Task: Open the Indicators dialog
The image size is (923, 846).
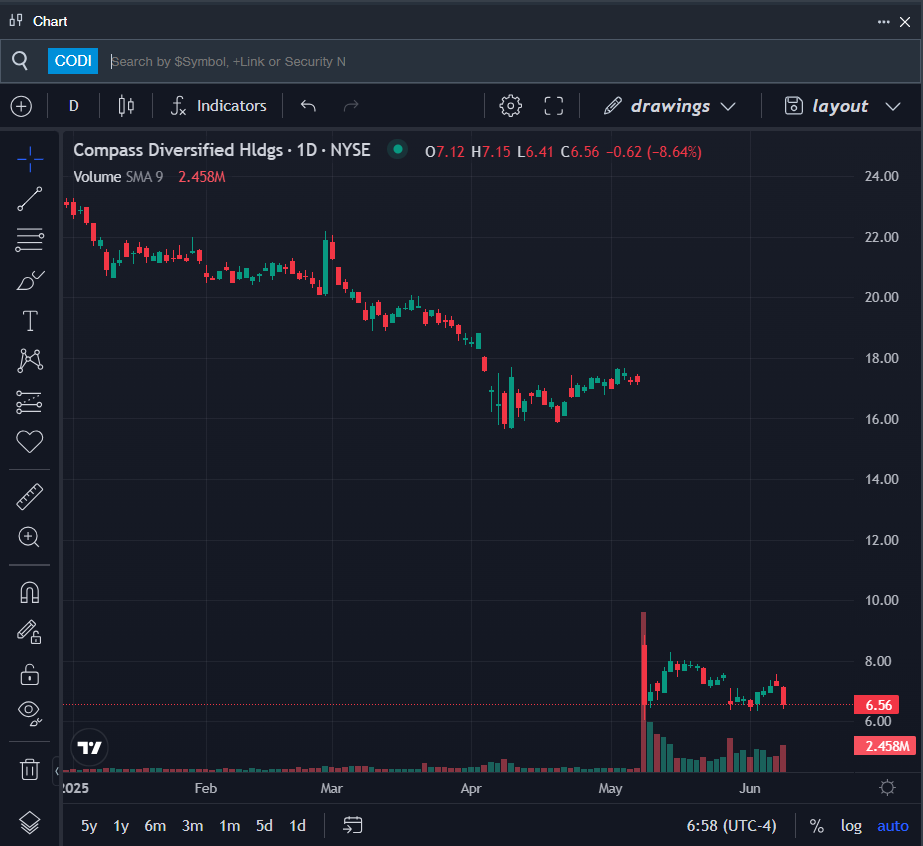Action: 218,106
